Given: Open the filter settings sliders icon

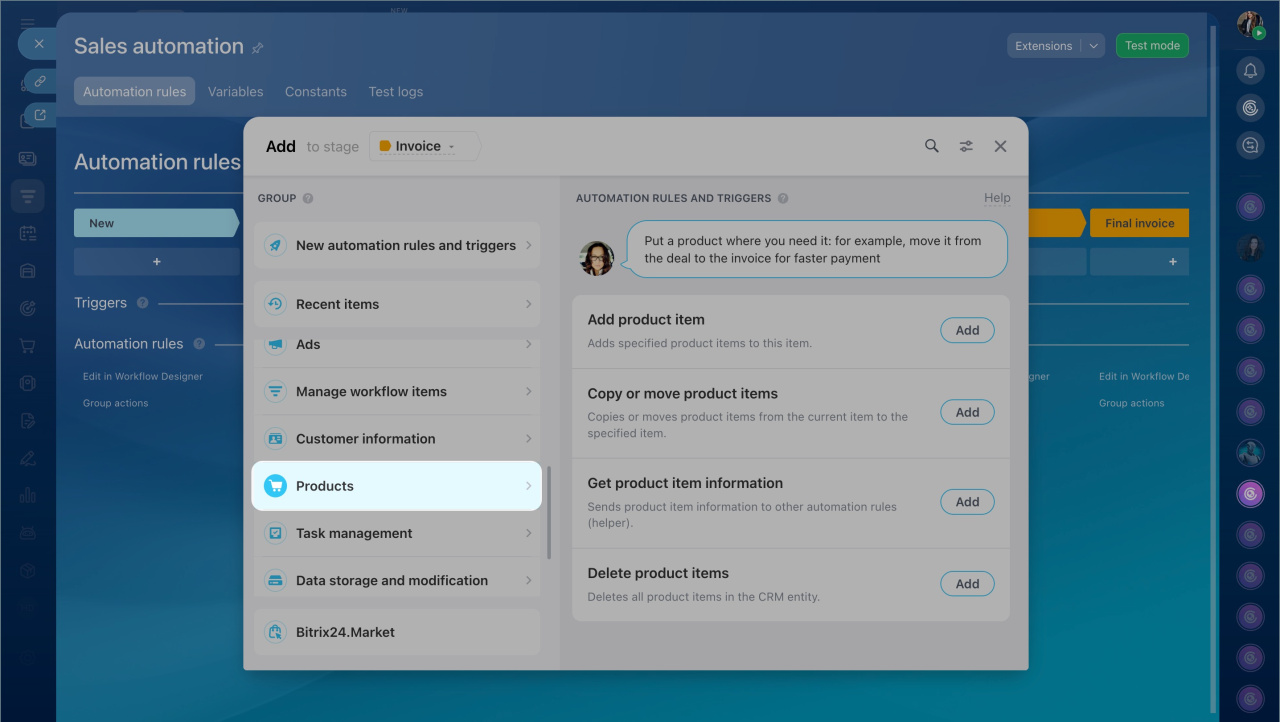Looking at the screenshot, I should [x=966, y=146].
